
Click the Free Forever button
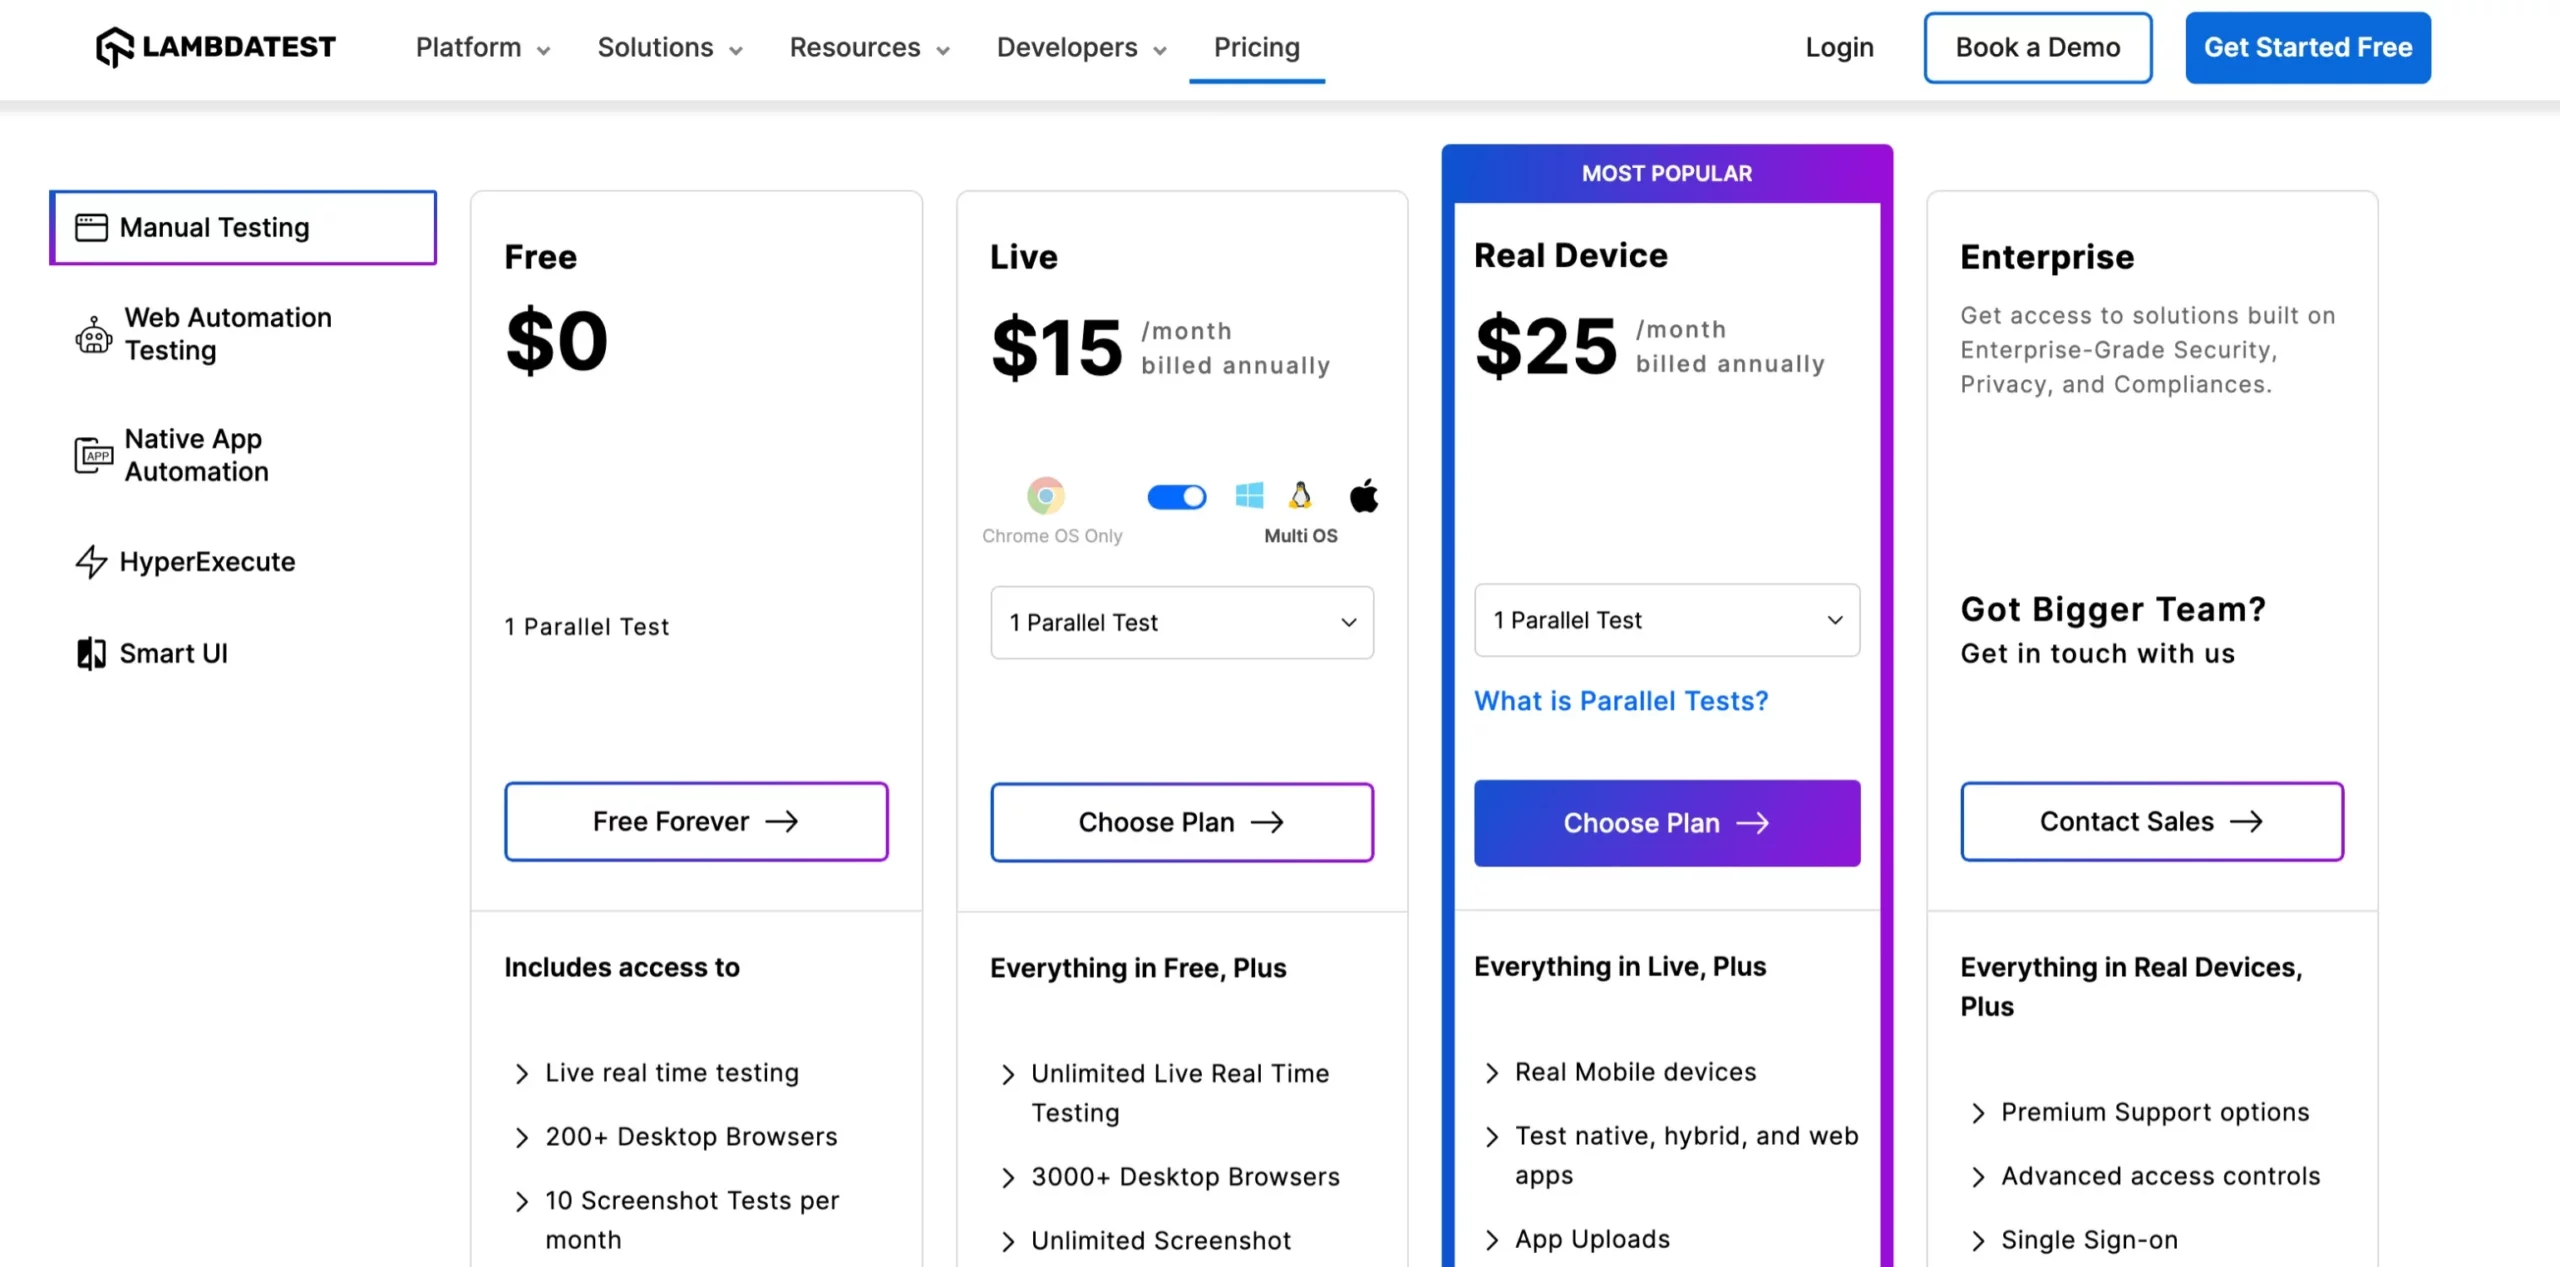[x=696, y=821]
